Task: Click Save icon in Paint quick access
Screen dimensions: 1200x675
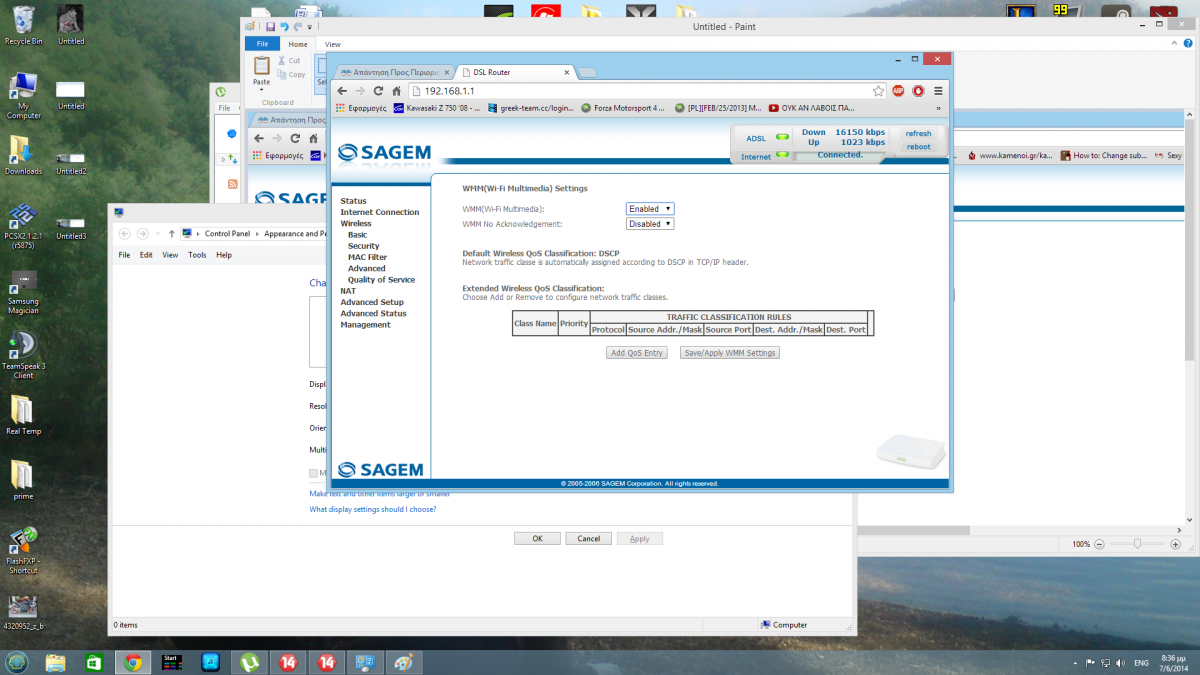Action: [270, 27]
